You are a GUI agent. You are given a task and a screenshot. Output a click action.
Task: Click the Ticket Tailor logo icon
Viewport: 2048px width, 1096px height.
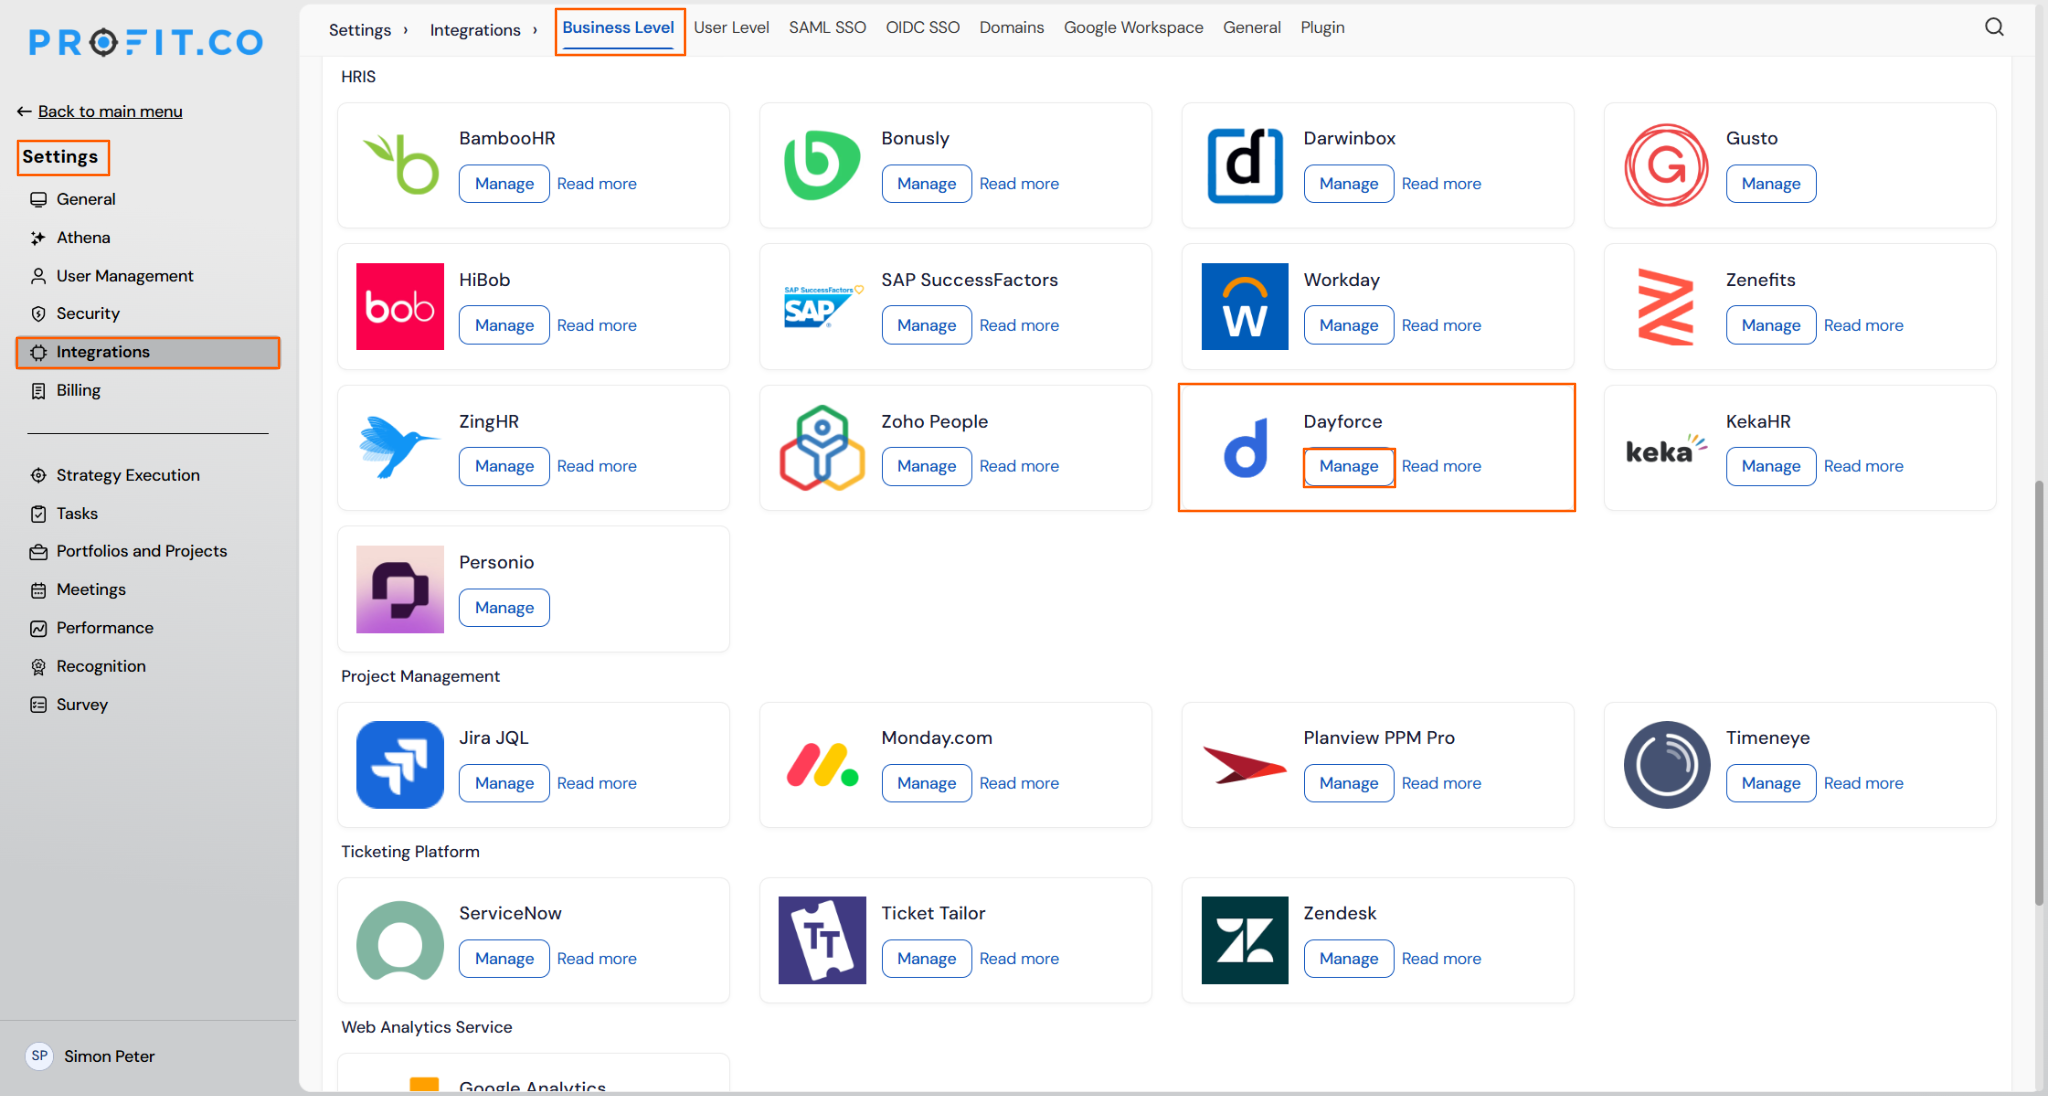(822, 940)
